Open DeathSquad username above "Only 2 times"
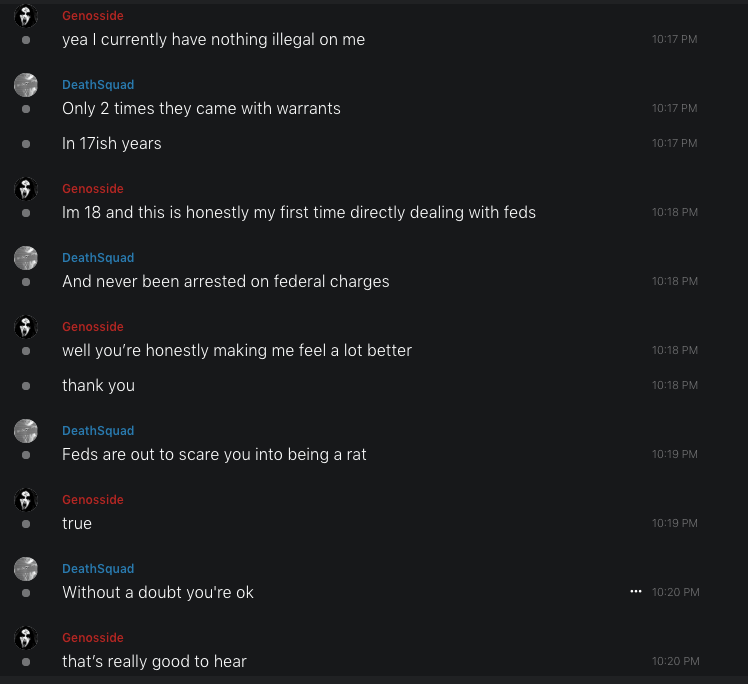The image size is (748, 684). [98, 85]
